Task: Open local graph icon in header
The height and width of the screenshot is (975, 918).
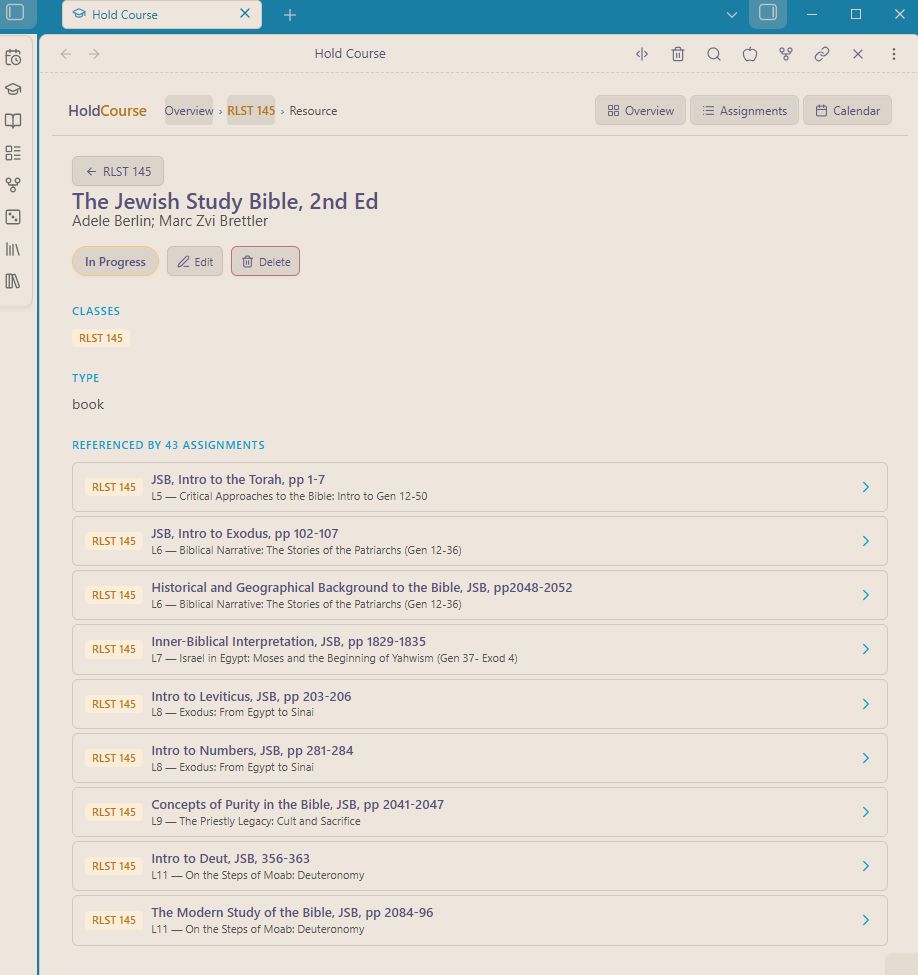Action: [786, 54]
